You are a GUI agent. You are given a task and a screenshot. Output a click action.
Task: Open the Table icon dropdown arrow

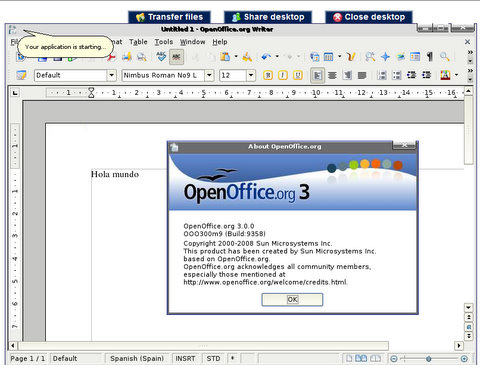point(339,57)
